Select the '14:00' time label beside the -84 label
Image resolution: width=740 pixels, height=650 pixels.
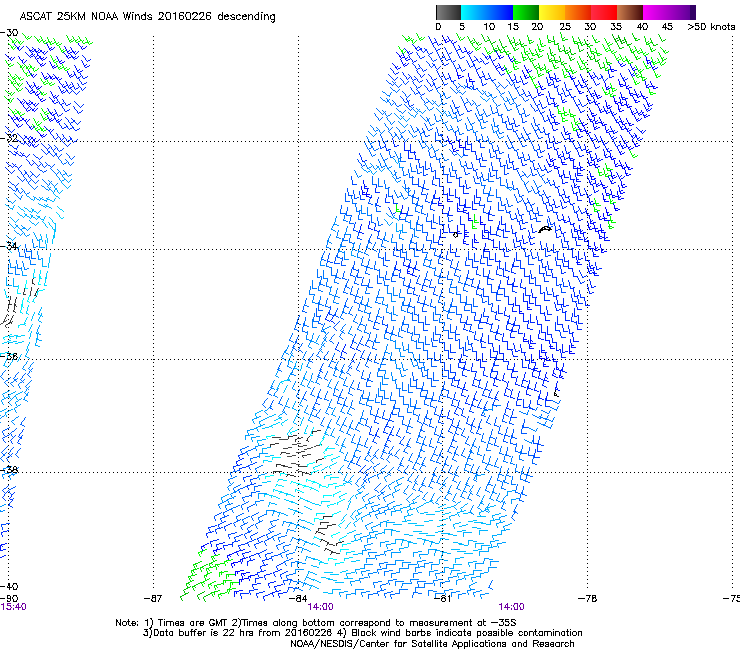point(320,607)
